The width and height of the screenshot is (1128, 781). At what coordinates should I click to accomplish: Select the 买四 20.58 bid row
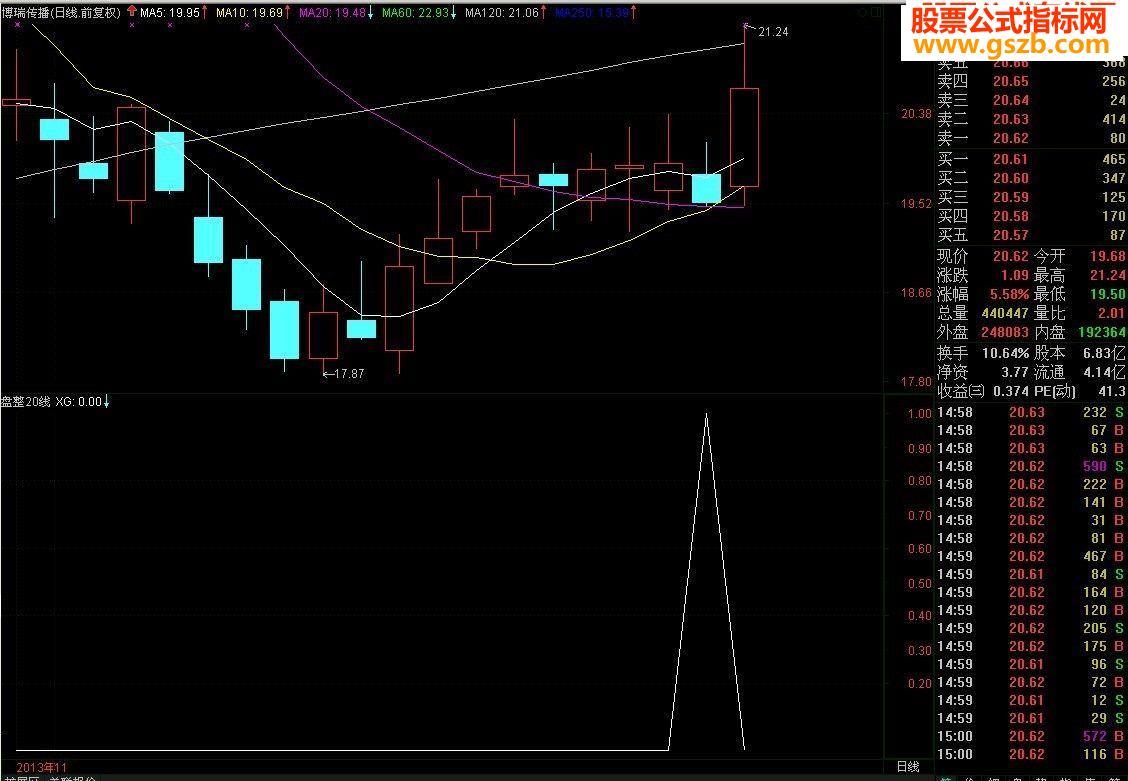[1031, 216]
